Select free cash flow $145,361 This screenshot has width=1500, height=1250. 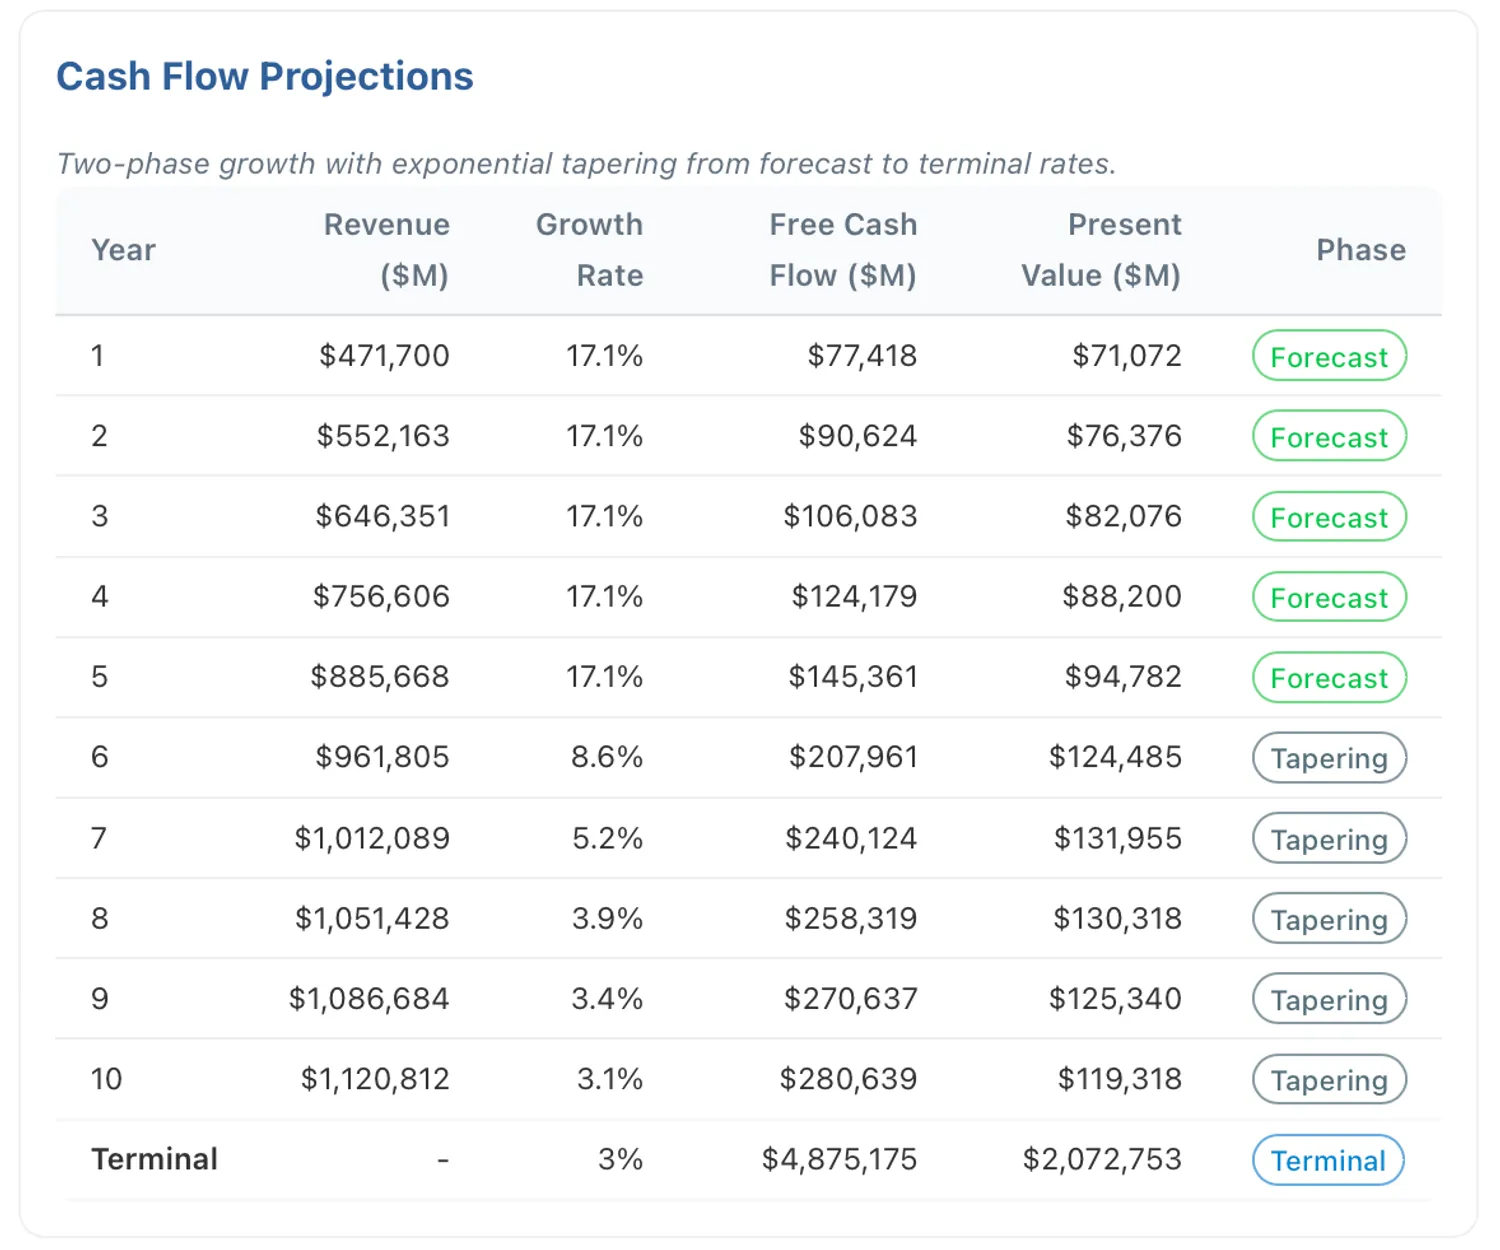pos(853,677)
